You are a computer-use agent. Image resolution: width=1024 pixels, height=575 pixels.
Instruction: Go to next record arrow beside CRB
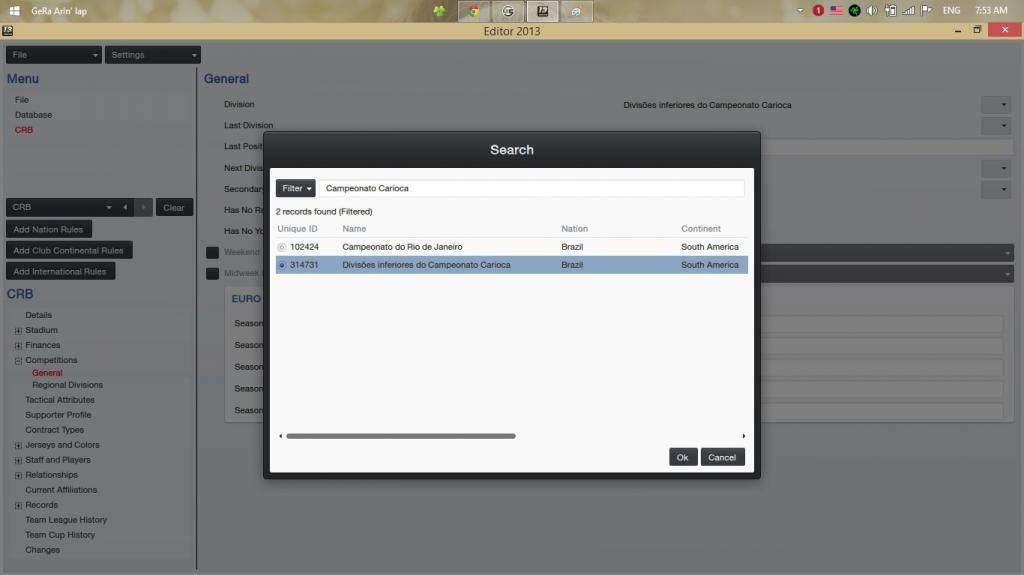point(144,207)
